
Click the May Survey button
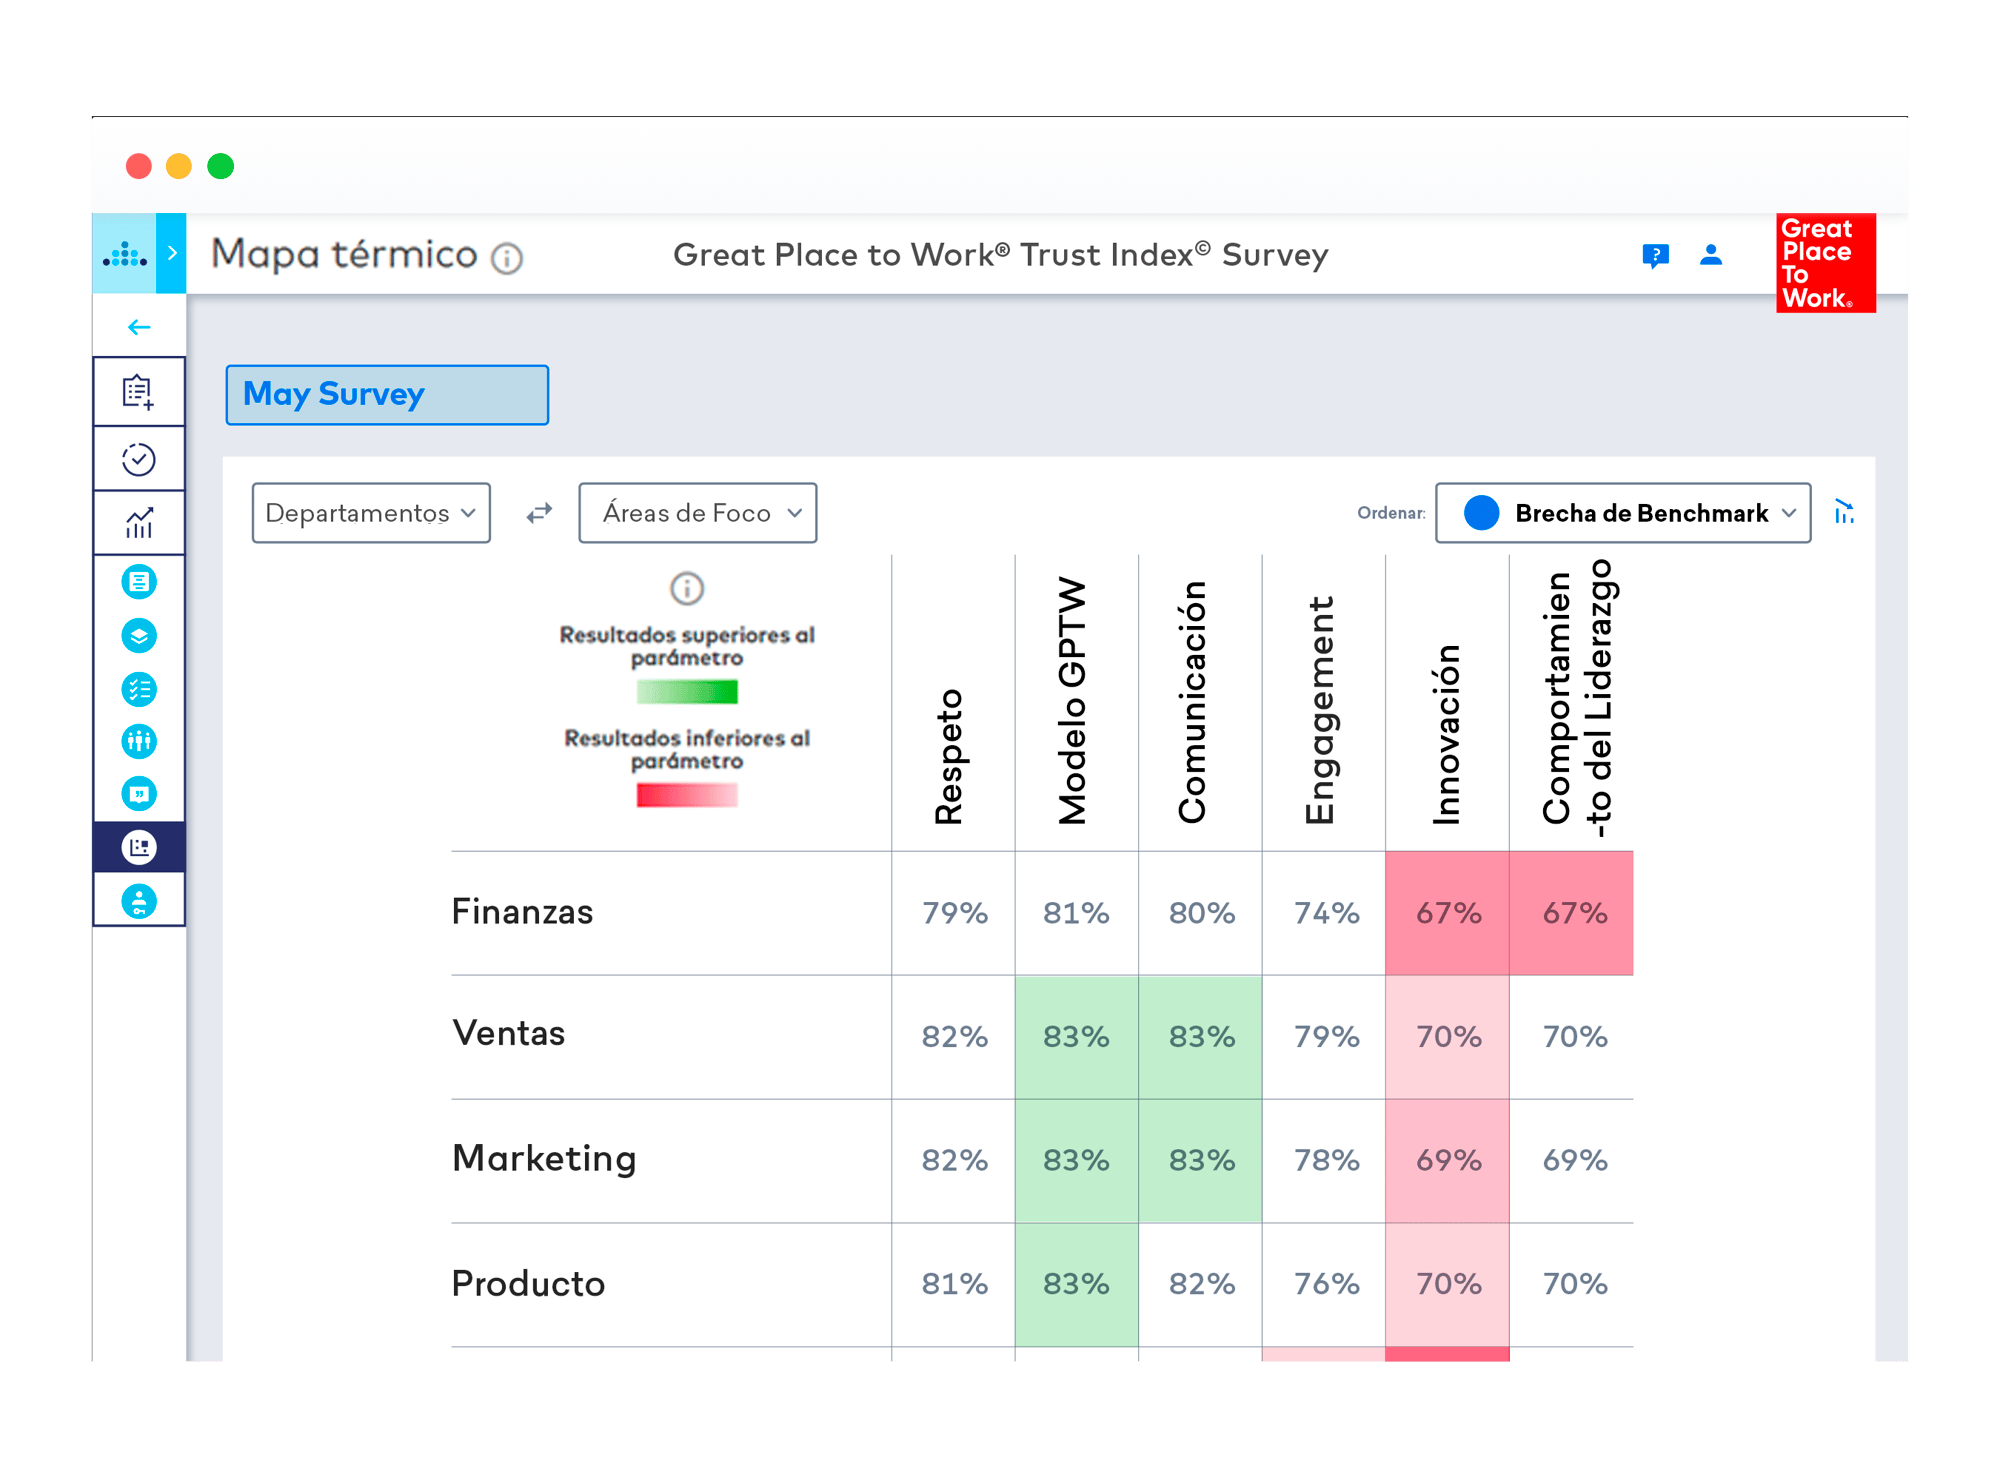(387, 395)
